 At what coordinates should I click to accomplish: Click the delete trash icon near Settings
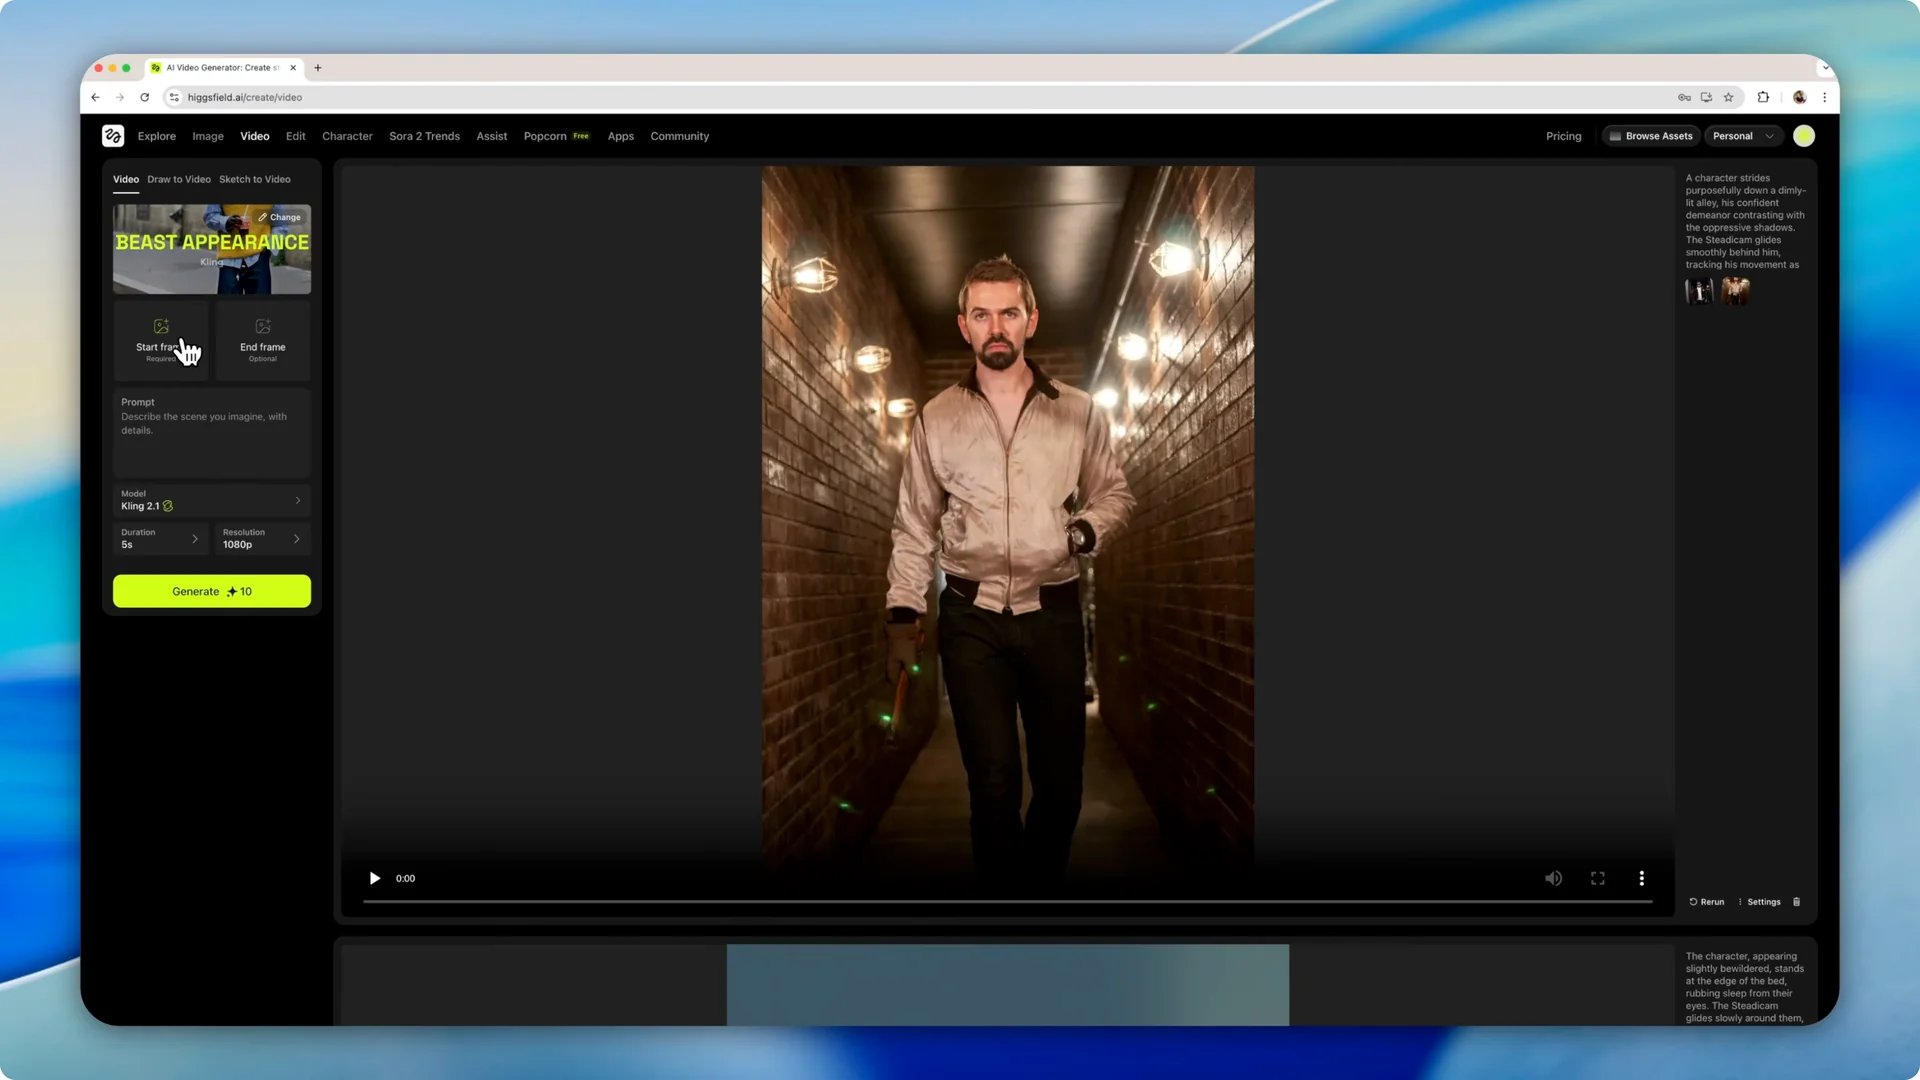click(x=1796, y=901)
